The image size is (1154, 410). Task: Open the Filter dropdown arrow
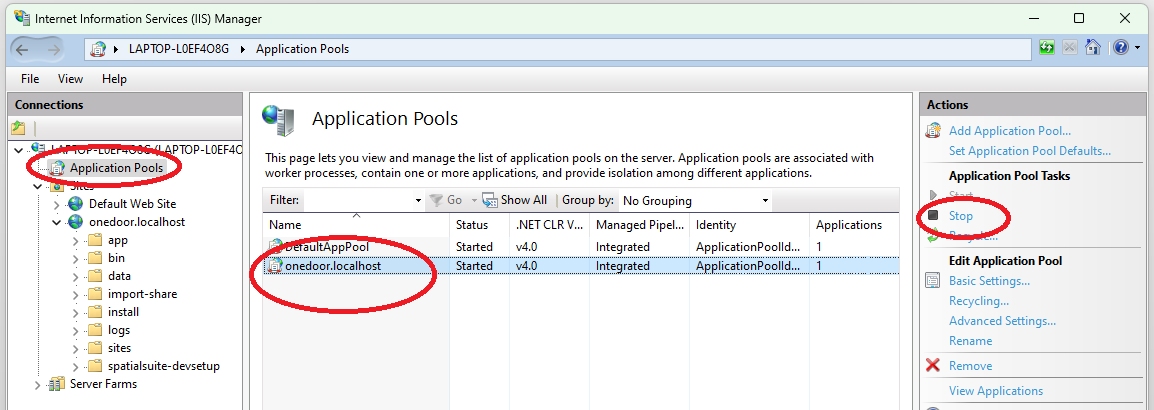pos(418,200)
